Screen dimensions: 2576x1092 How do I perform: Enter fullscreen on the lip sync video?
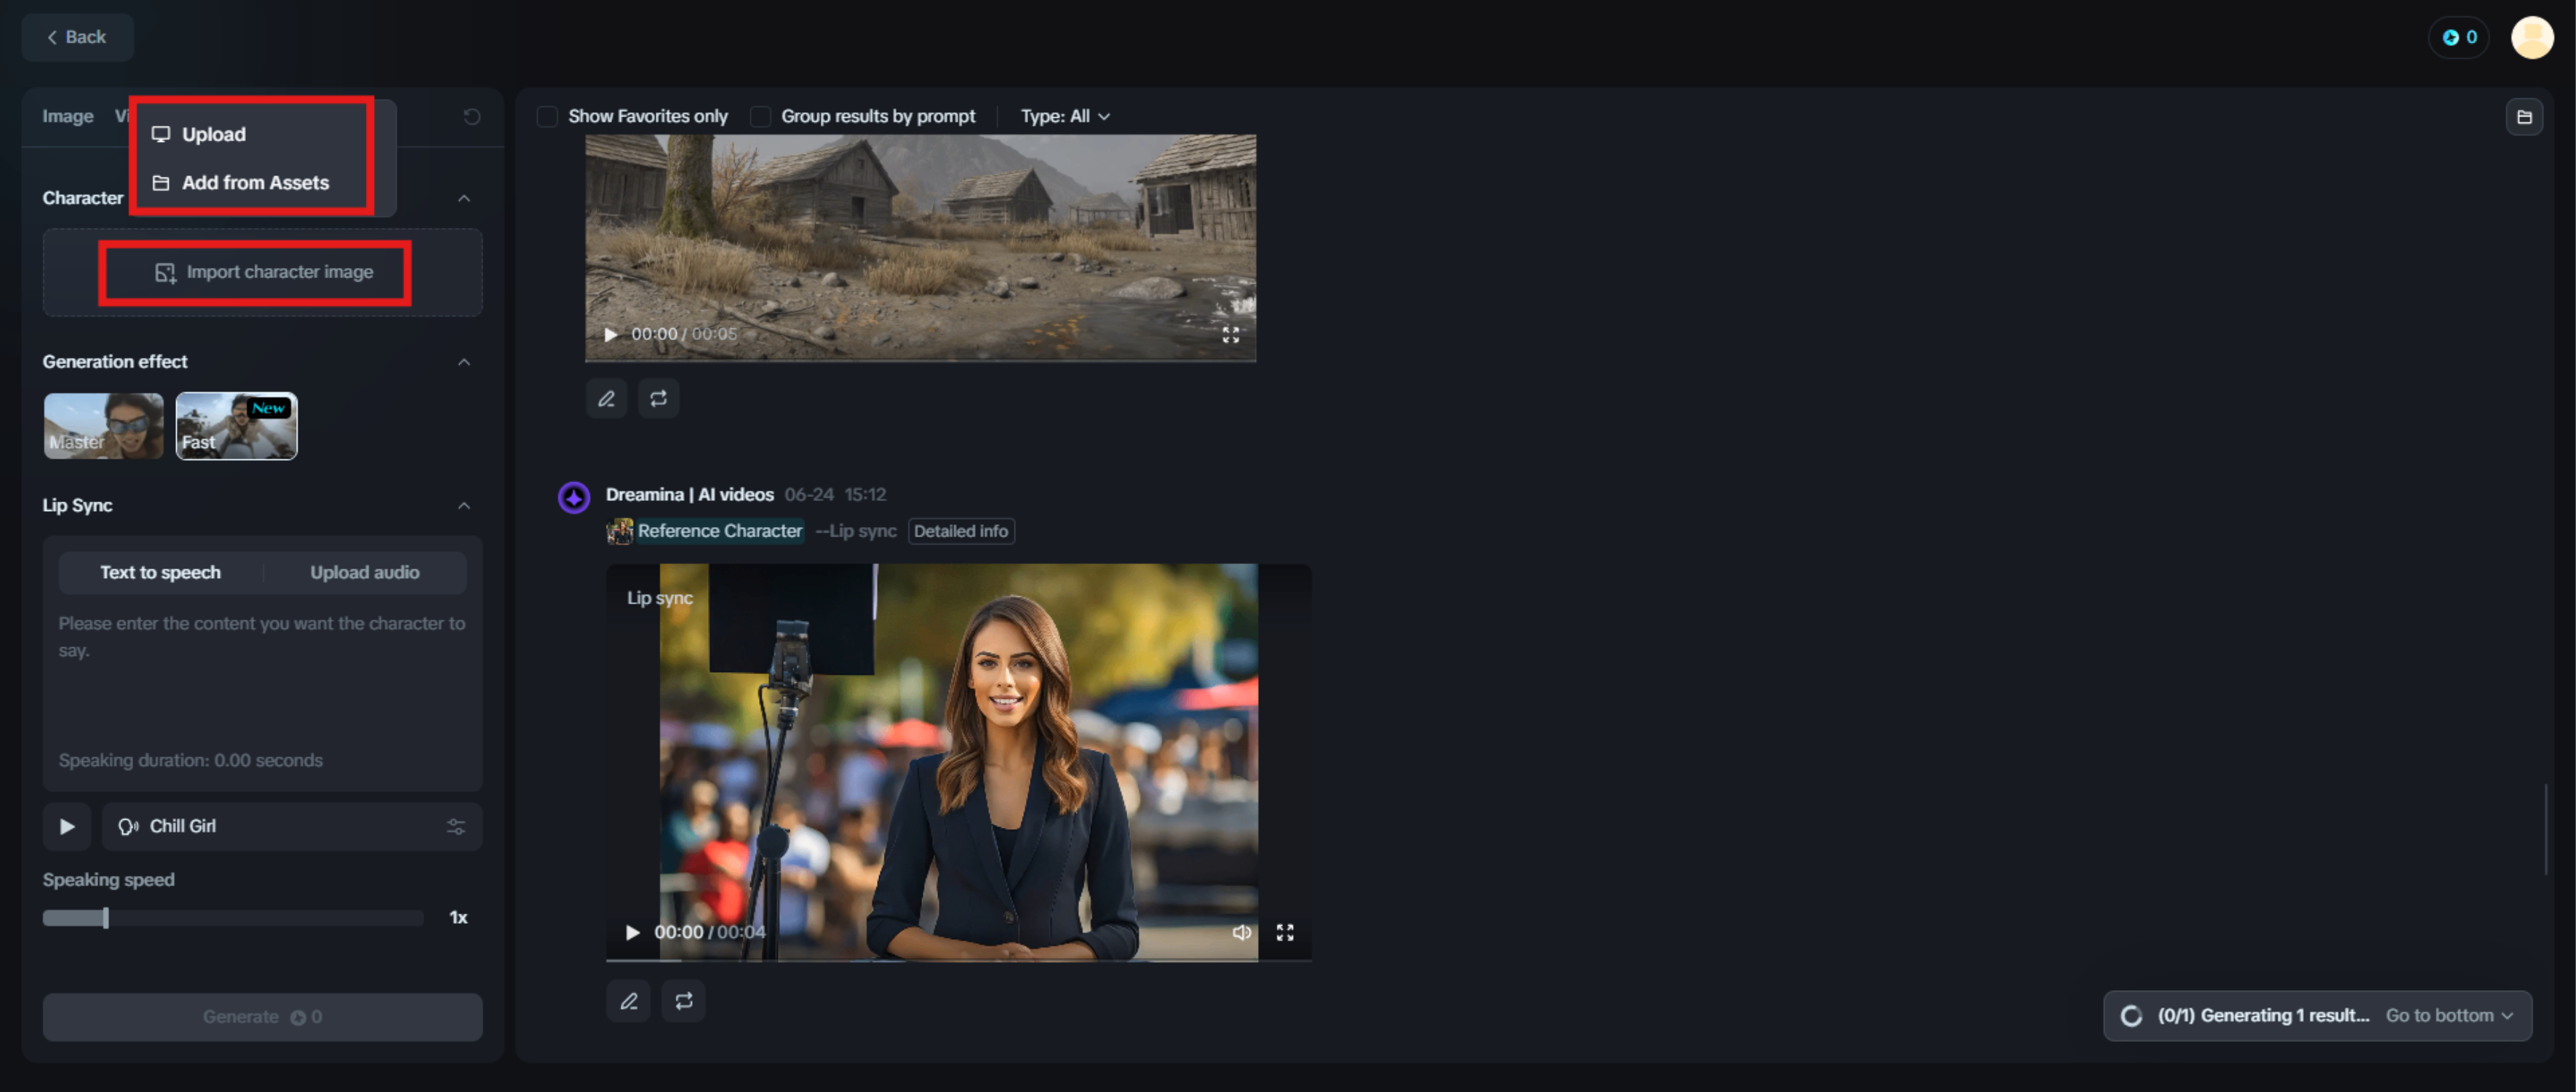coord(1285,932)
